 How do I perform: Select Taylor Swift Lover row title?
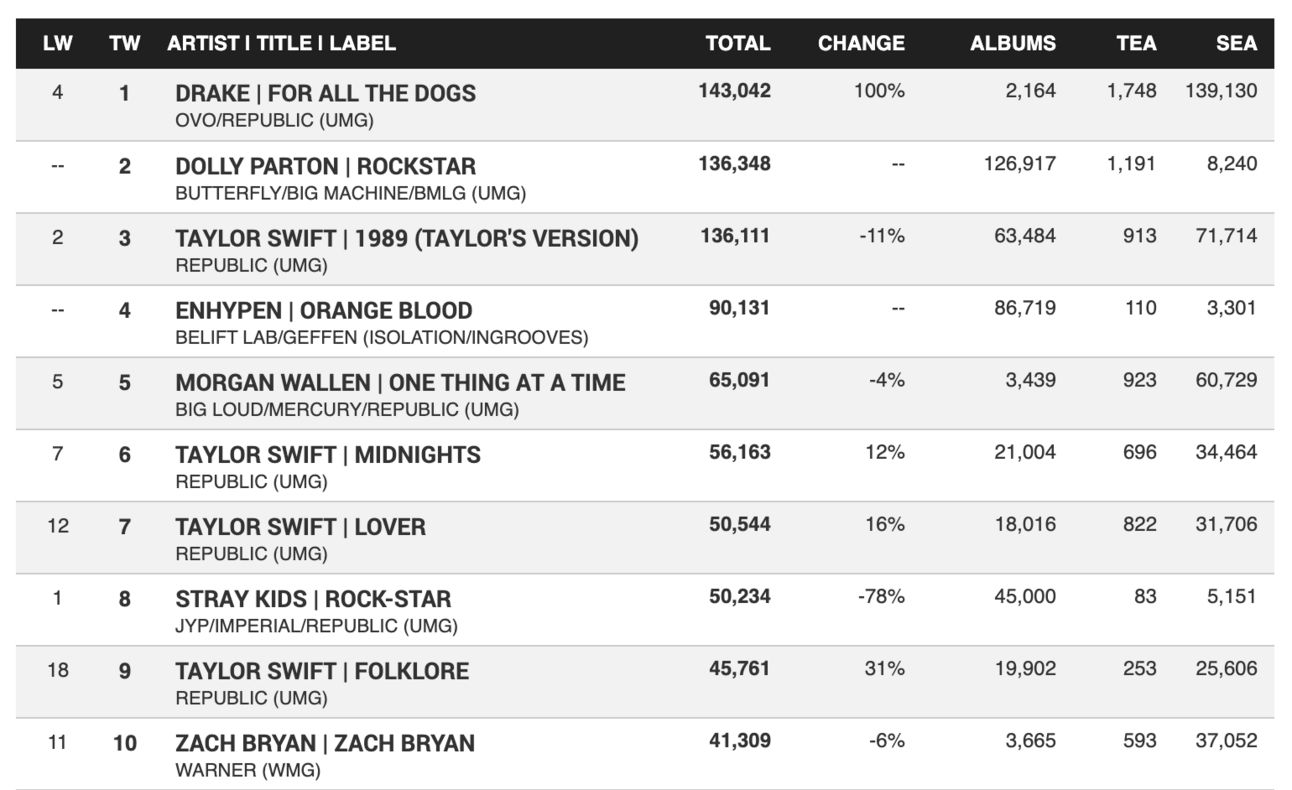[x=300, y=526]
